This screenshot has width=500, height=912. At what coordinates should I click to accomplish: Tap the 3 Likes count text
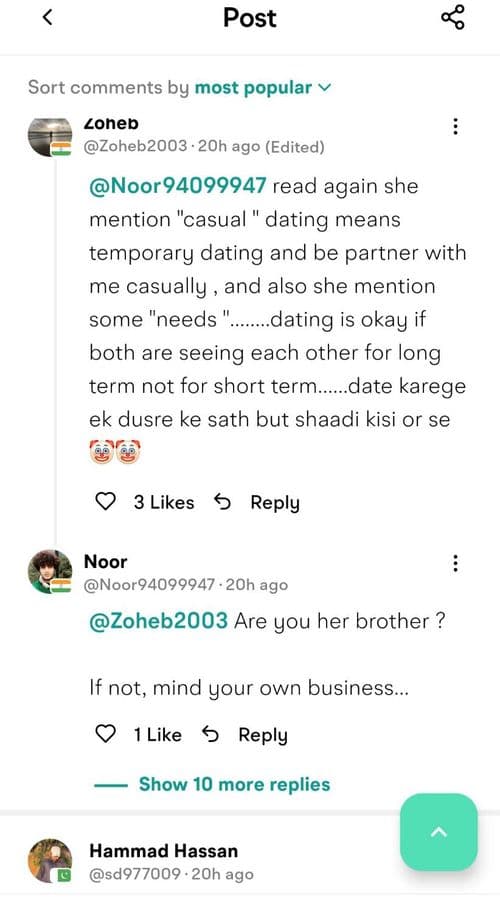tap(164, 502)
